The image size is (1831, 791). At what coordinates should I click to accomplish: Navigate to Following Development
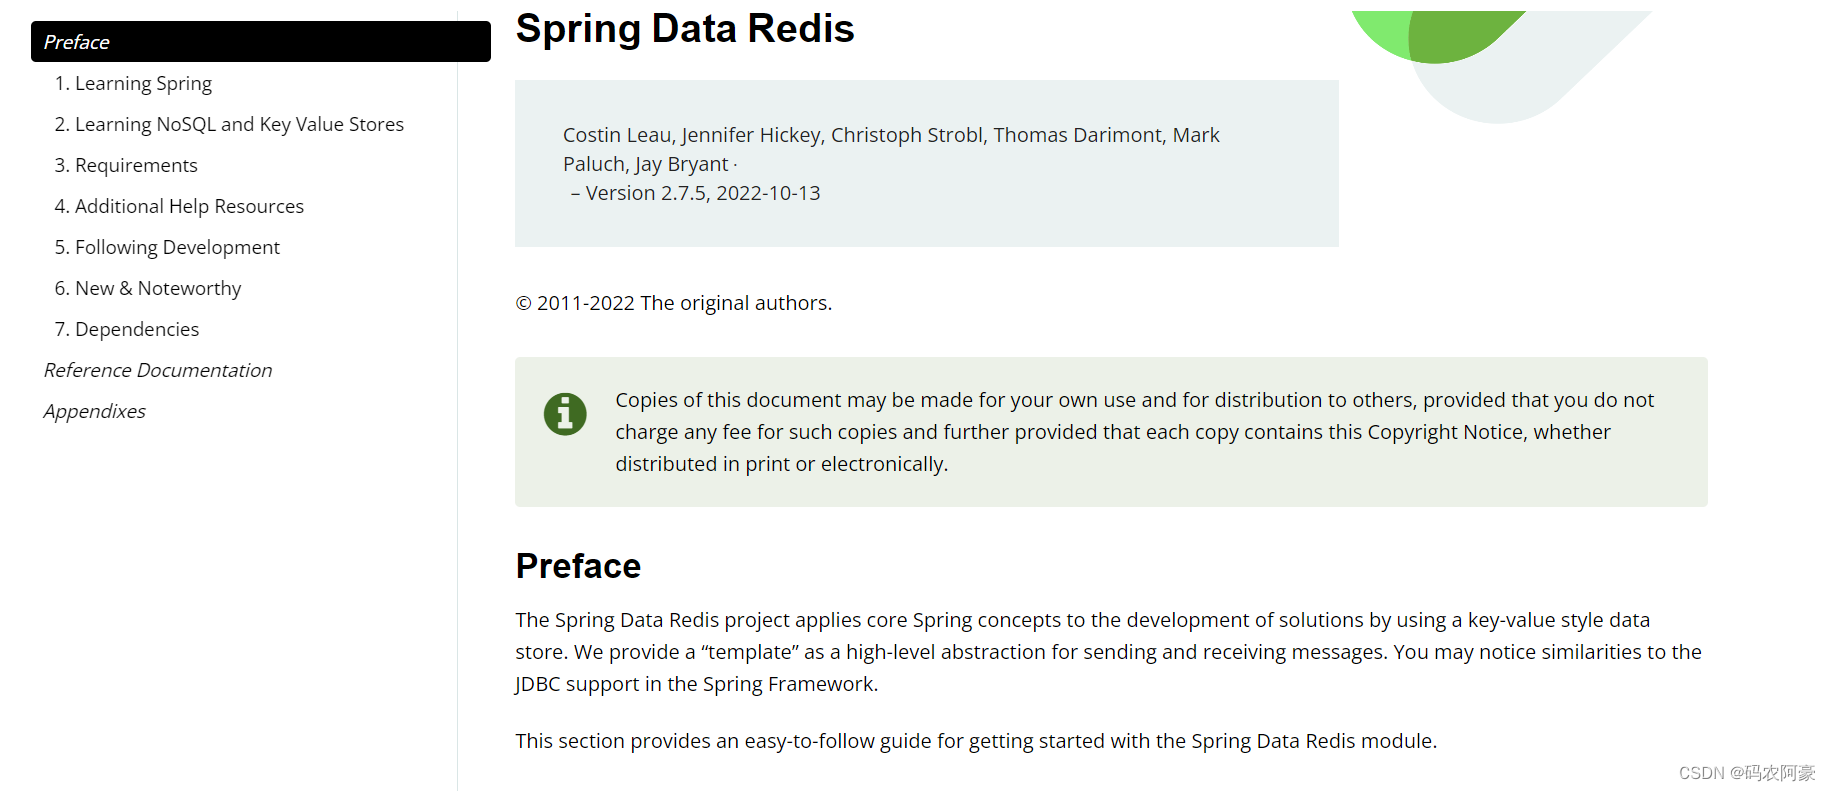(167, 247)
